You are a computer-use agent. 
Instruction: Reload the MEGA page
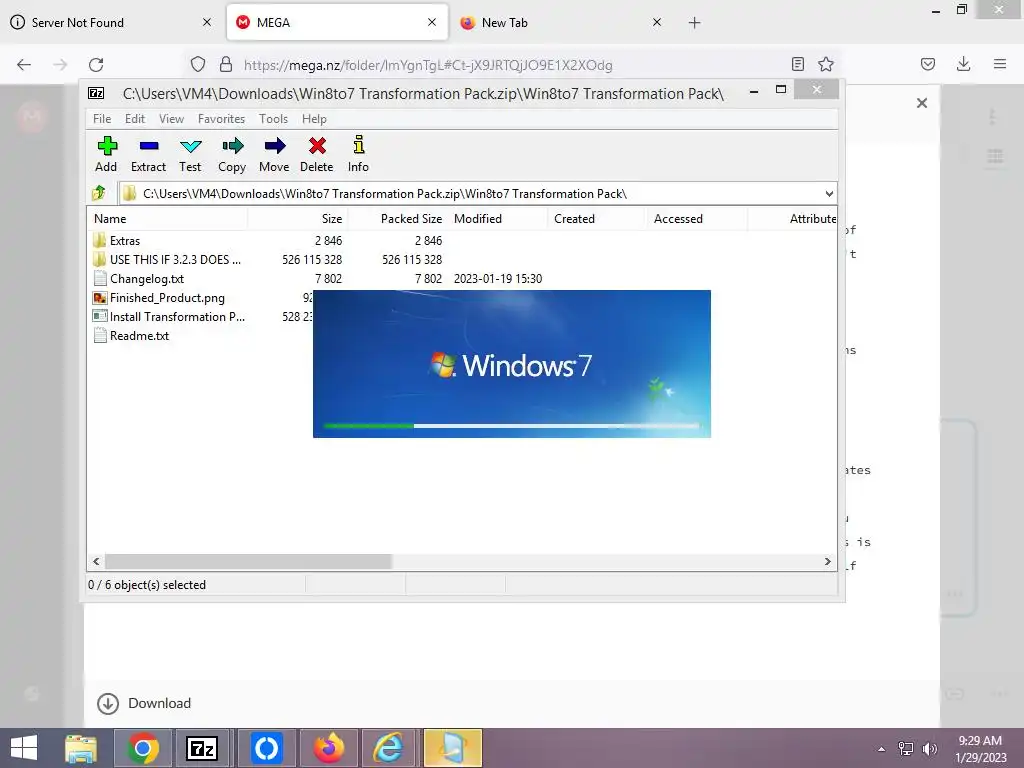click(x=96, y=65)
